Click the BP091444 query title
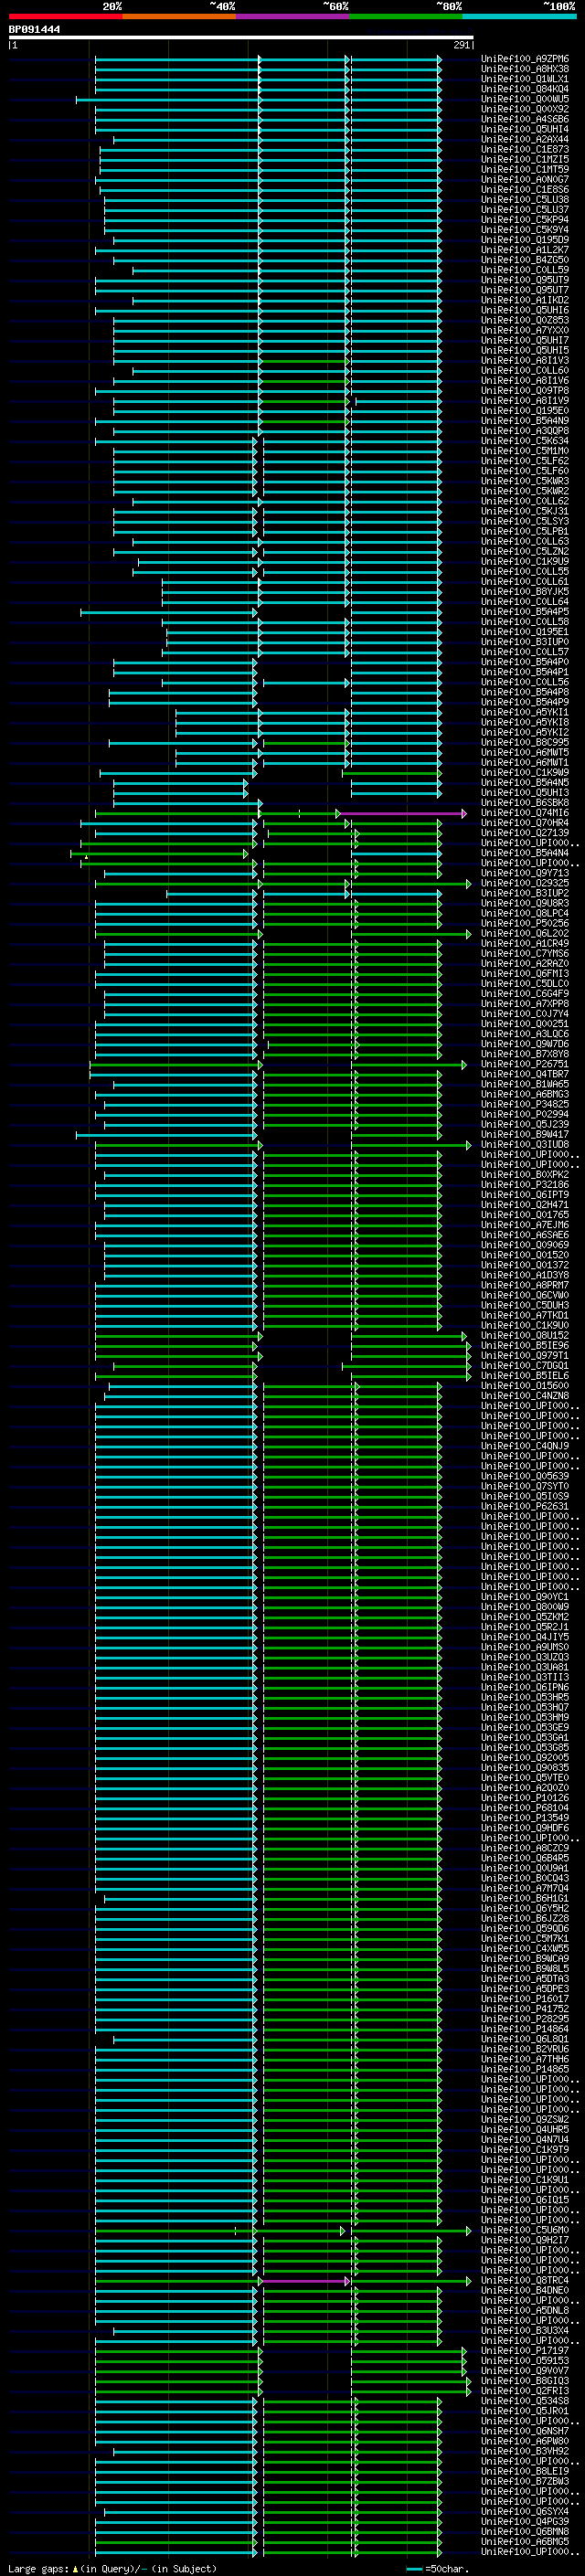The height and width of the screenshot is (2576, 585). click(34, 30)
